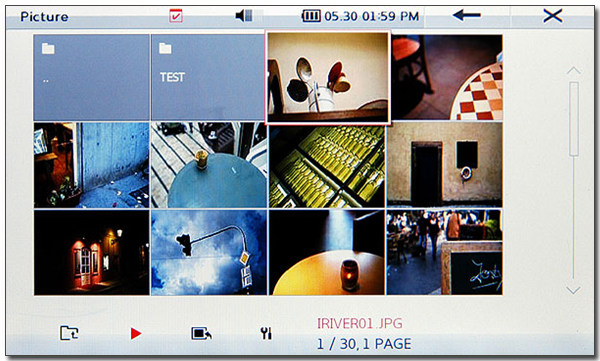The height and width of the screenshot is (361, 600).
Task: Open the red calendar checkmark icon
Action: tap(176, 16)
